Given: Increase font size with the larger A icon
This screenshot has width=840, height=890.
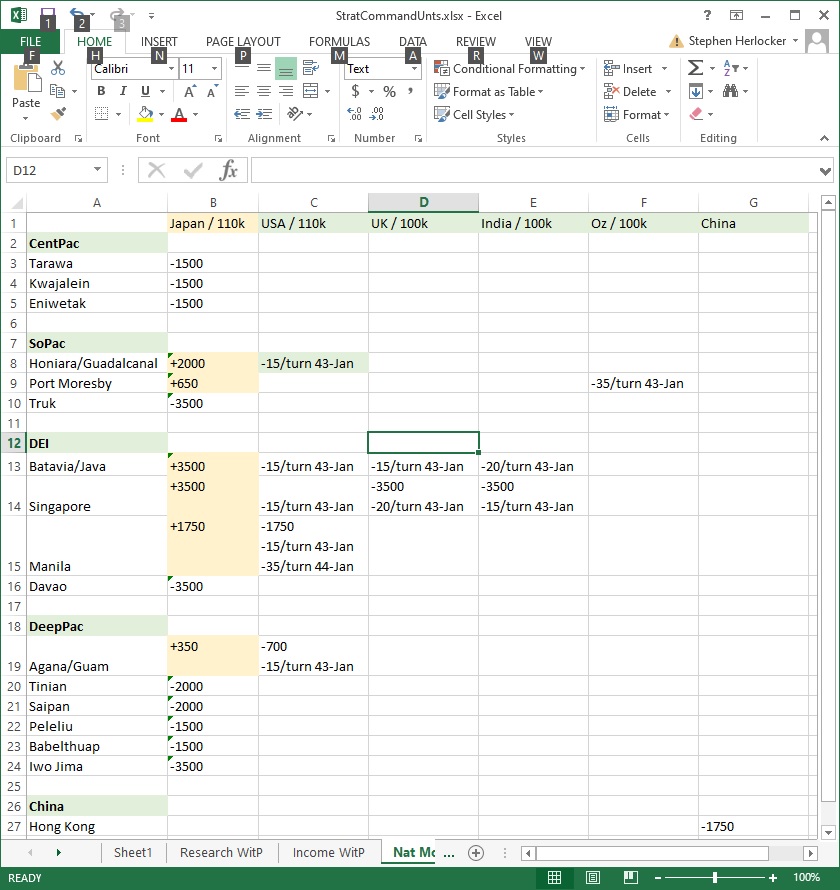Looking at the screenshot, I should tap(190, 91).
